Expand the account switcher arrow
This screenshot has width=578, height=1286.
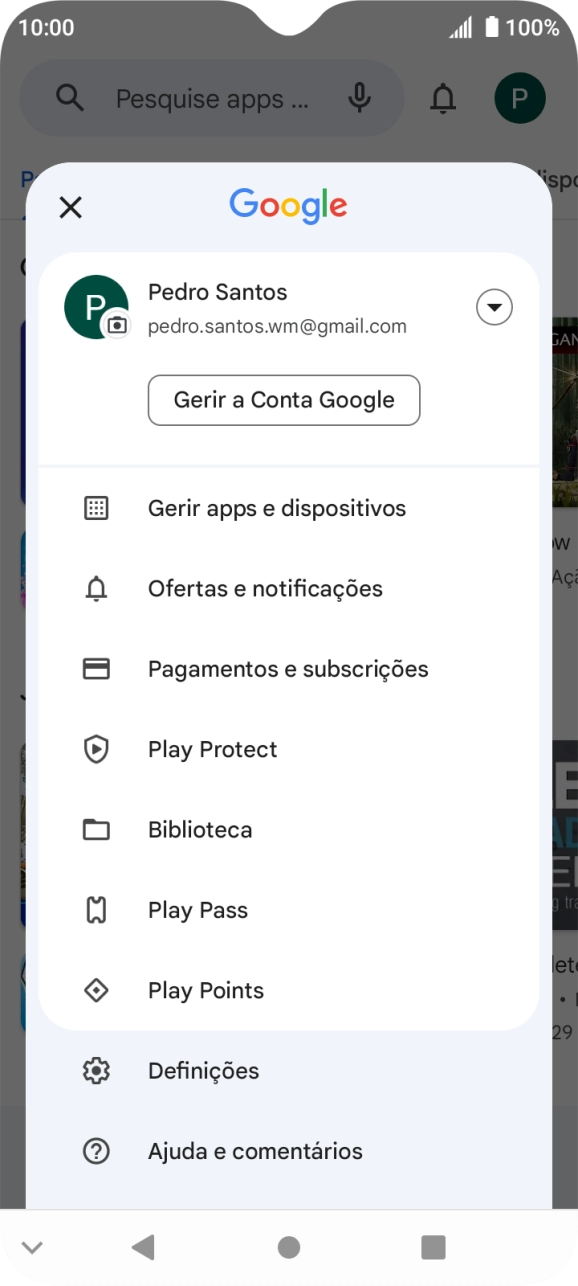coord(494,307)
